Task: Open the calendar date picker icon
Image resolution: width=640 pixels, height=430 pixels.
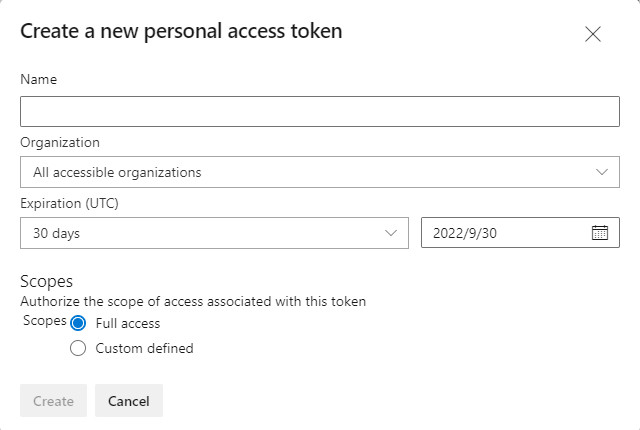Action: pyautogui.click(x=600, y=233)
